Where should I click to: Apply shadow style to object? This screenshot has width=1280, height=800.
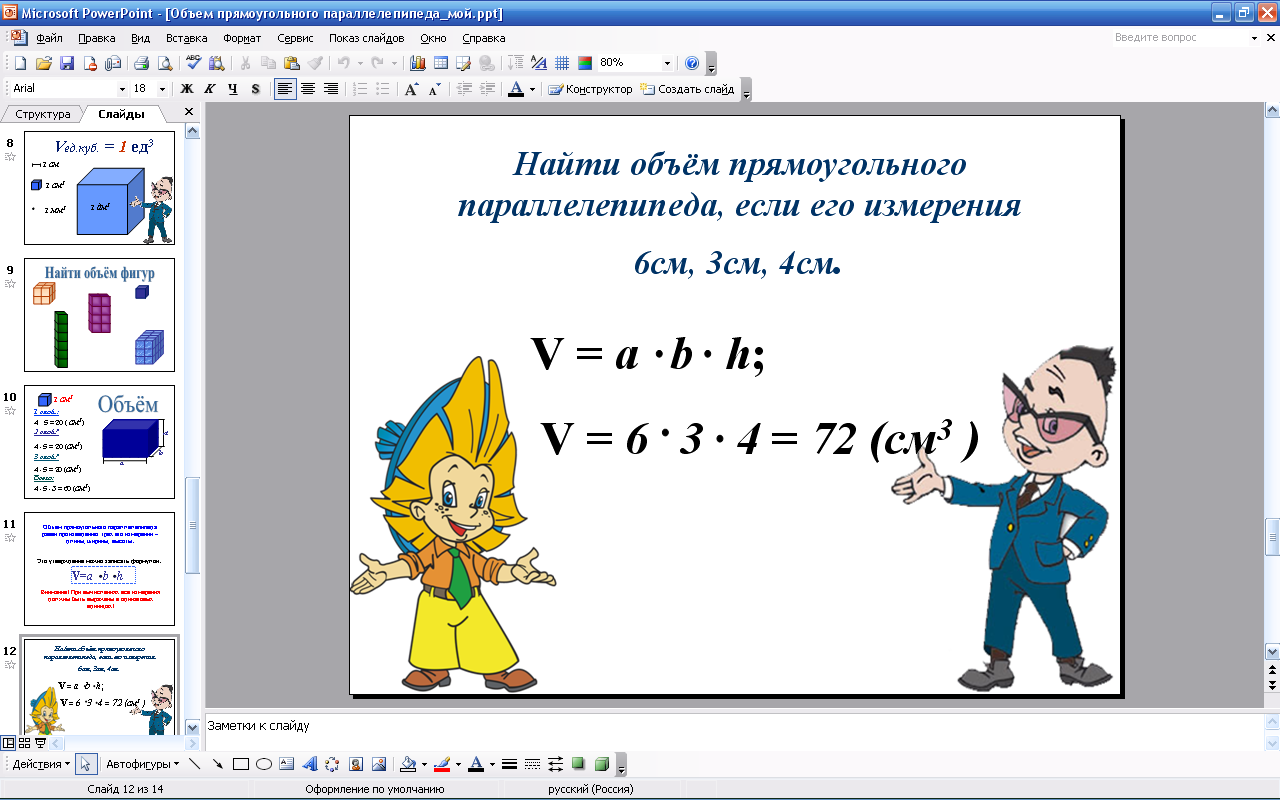[x=578, y=764]
